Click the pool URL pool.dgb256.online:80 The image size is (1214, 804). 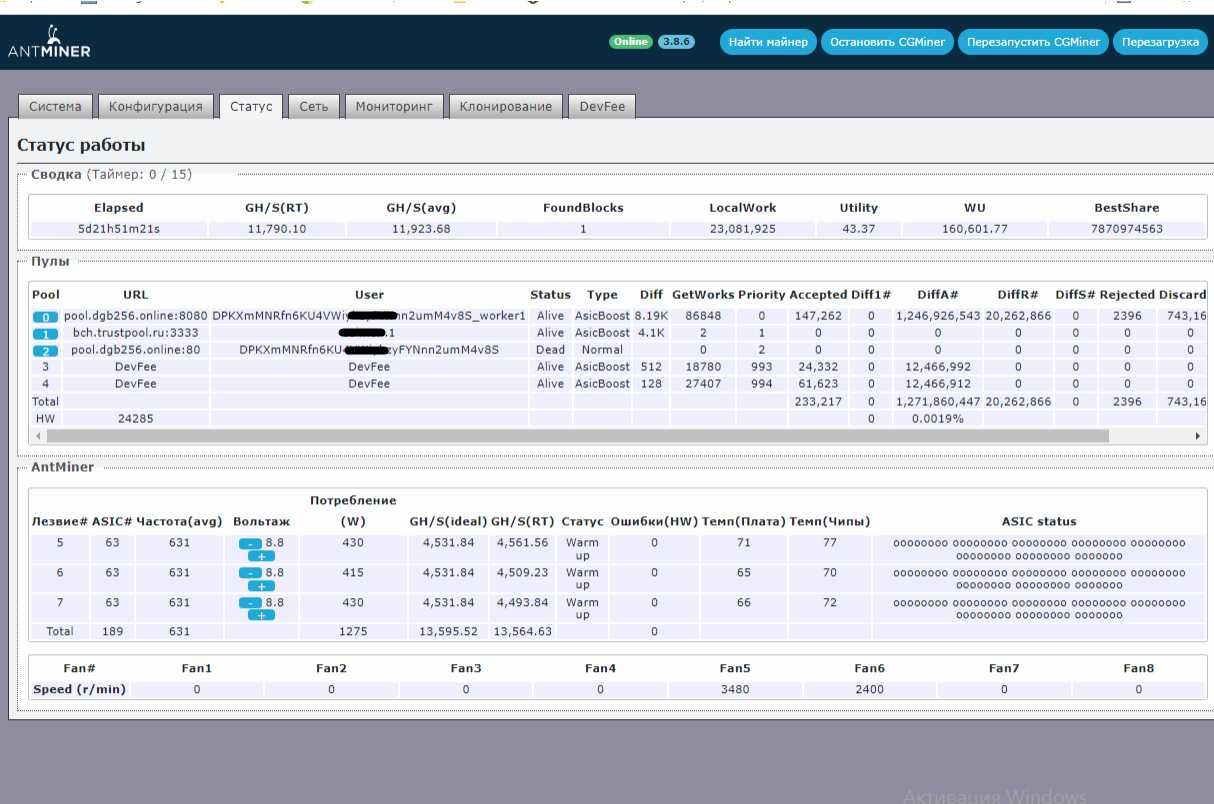tap(135, 350)
